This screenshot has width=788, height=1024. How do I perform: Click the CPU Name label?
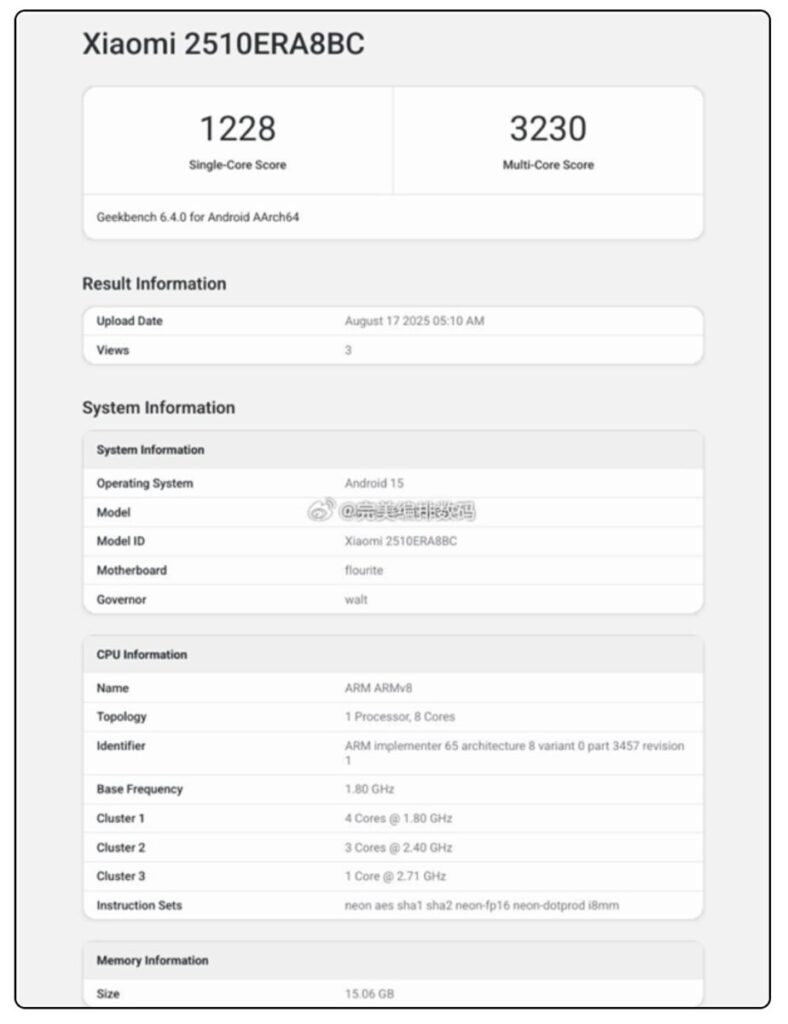[x=112, y=688]
